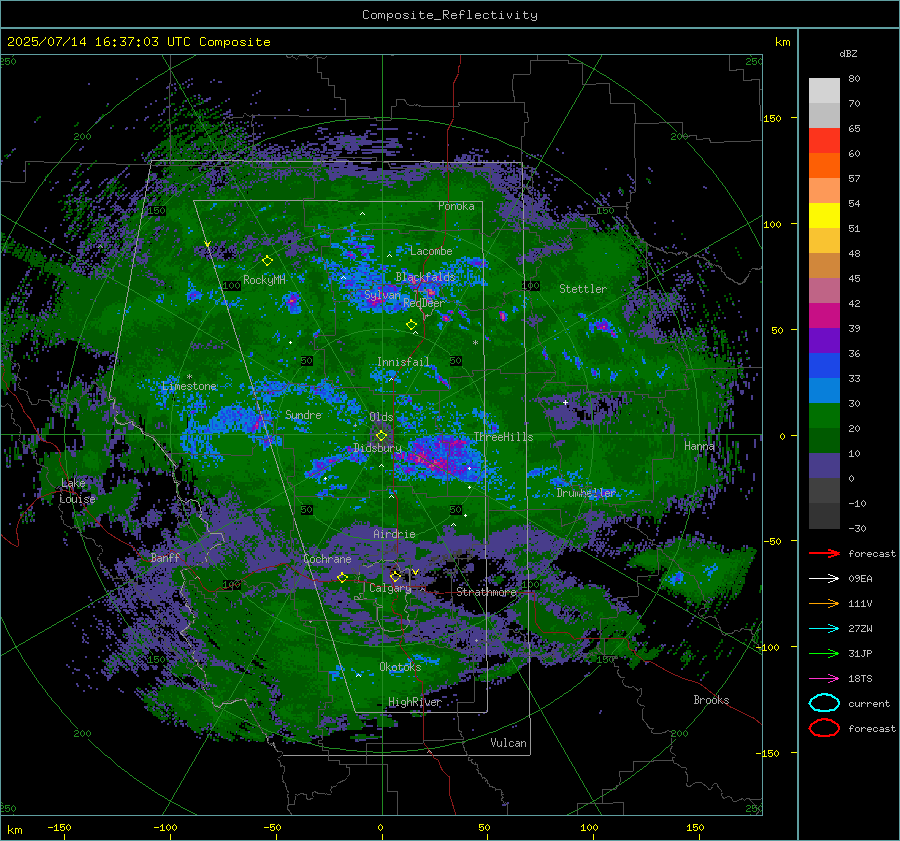Select the light green swatch near 30
The height and width of the screenshot is (841, 900).
824,415
